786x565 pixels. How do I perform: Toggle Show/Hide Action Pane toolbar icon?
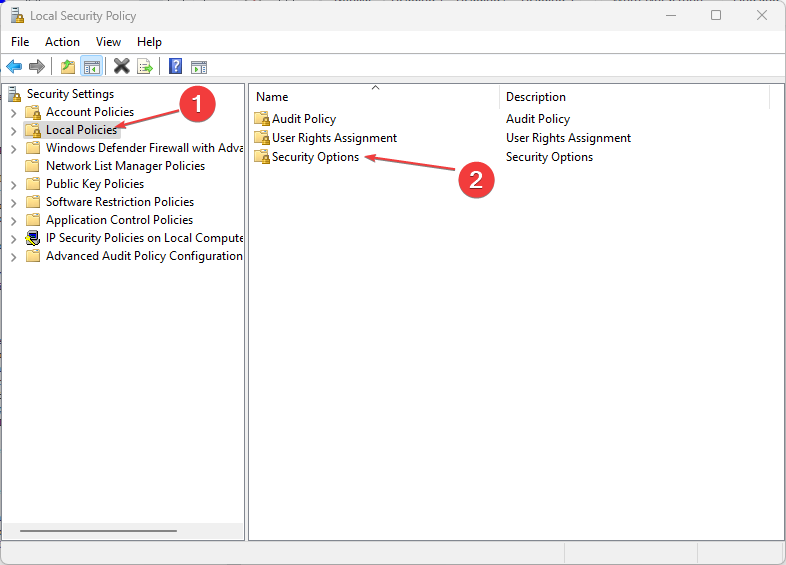(x=199, y=67)
